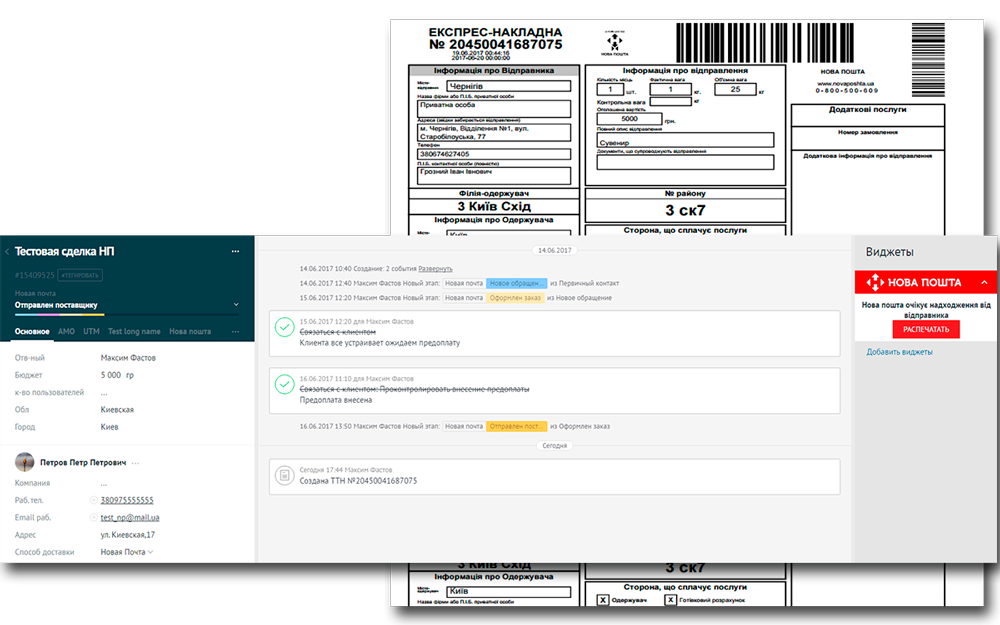The image size is (1000, 625).
Task: Click the volumetric weight field showing 25
Action: coord(735,89)
